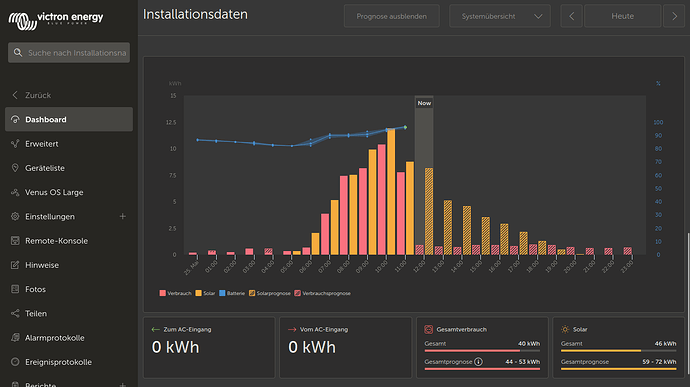The image size is (690, 387).
Task: Toggle Verbrauchsprognose series in legend
Action: [x=323, y=293]
